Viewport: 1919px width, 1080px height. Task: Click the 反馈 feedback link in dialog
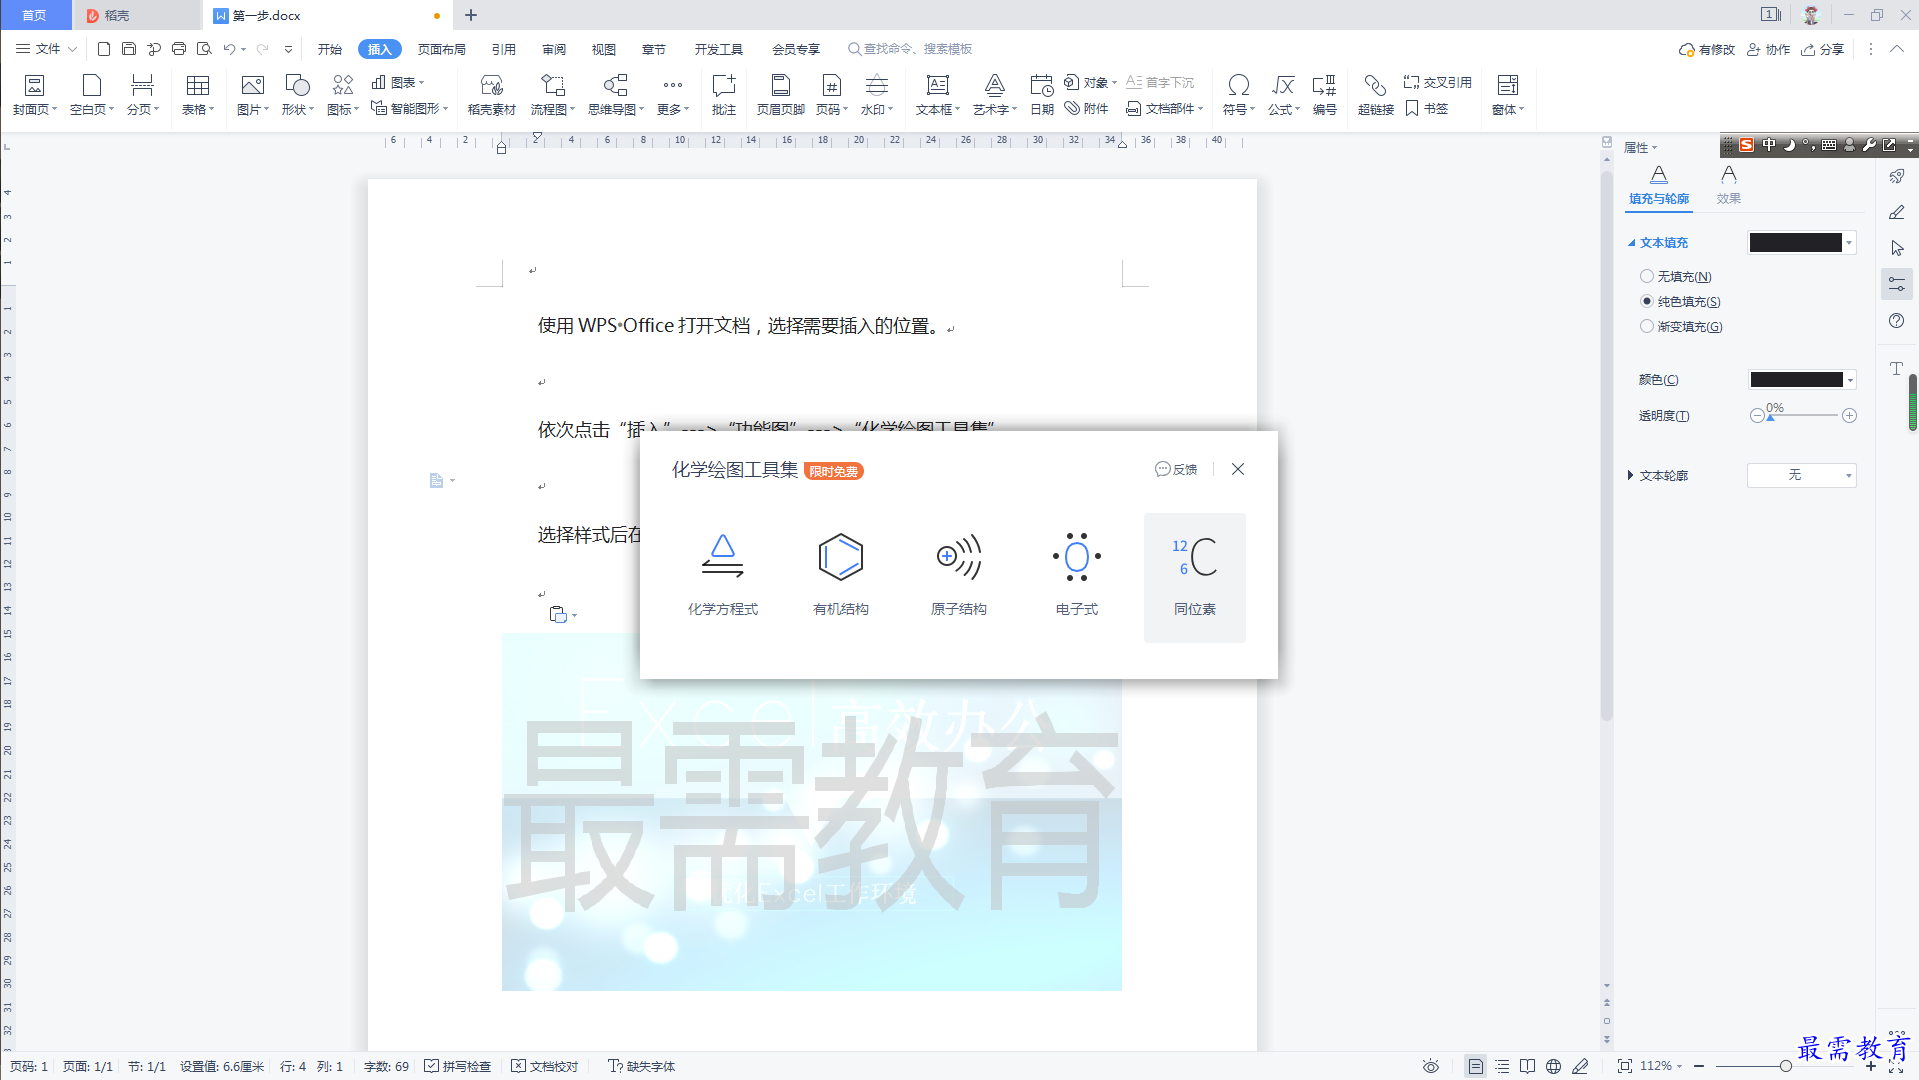1176,469
